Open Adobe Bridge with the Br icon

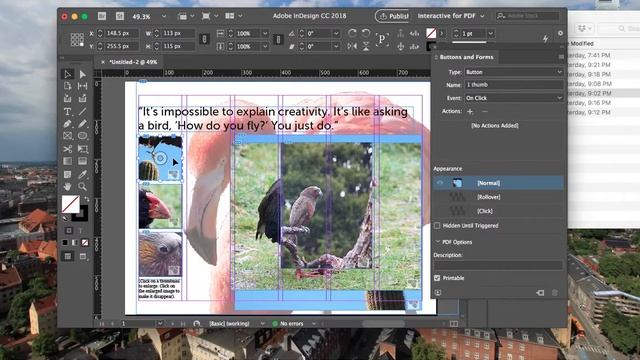tap(102, 16)
